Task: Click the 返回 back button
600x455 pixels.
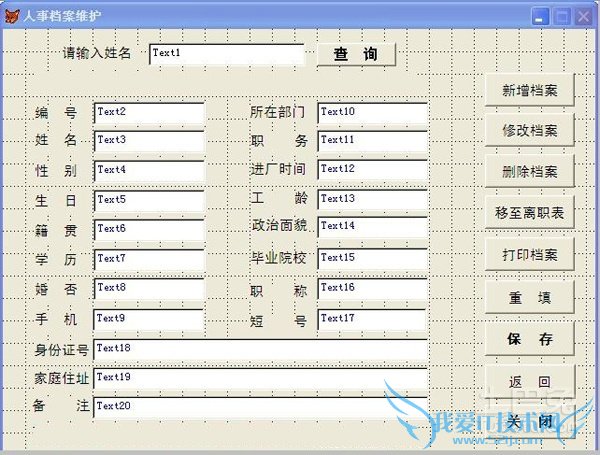Action: (530, 381)
